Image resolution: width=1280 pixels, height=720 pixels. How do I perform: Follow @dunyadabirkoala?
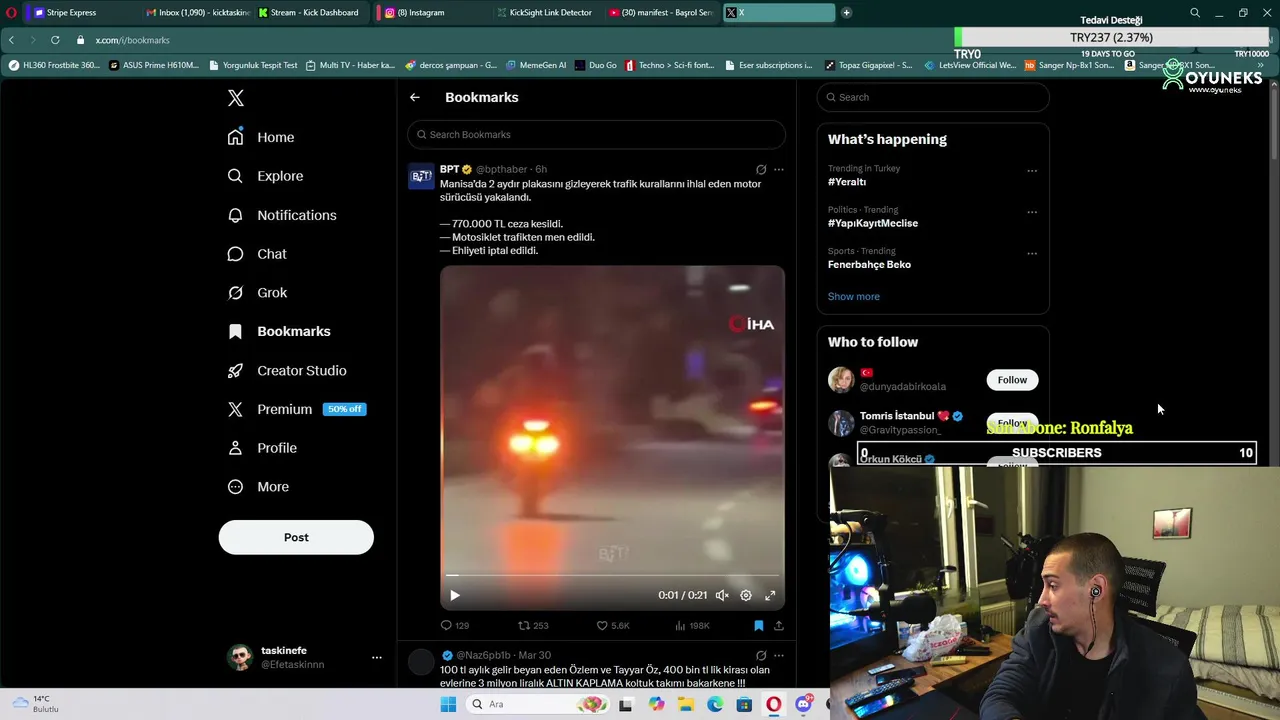1012,380
